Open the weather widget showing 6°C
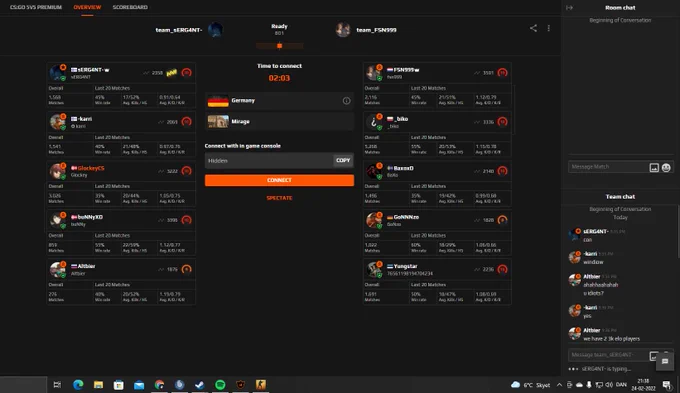Screen dimensions: 680x393 pos(531,385)
